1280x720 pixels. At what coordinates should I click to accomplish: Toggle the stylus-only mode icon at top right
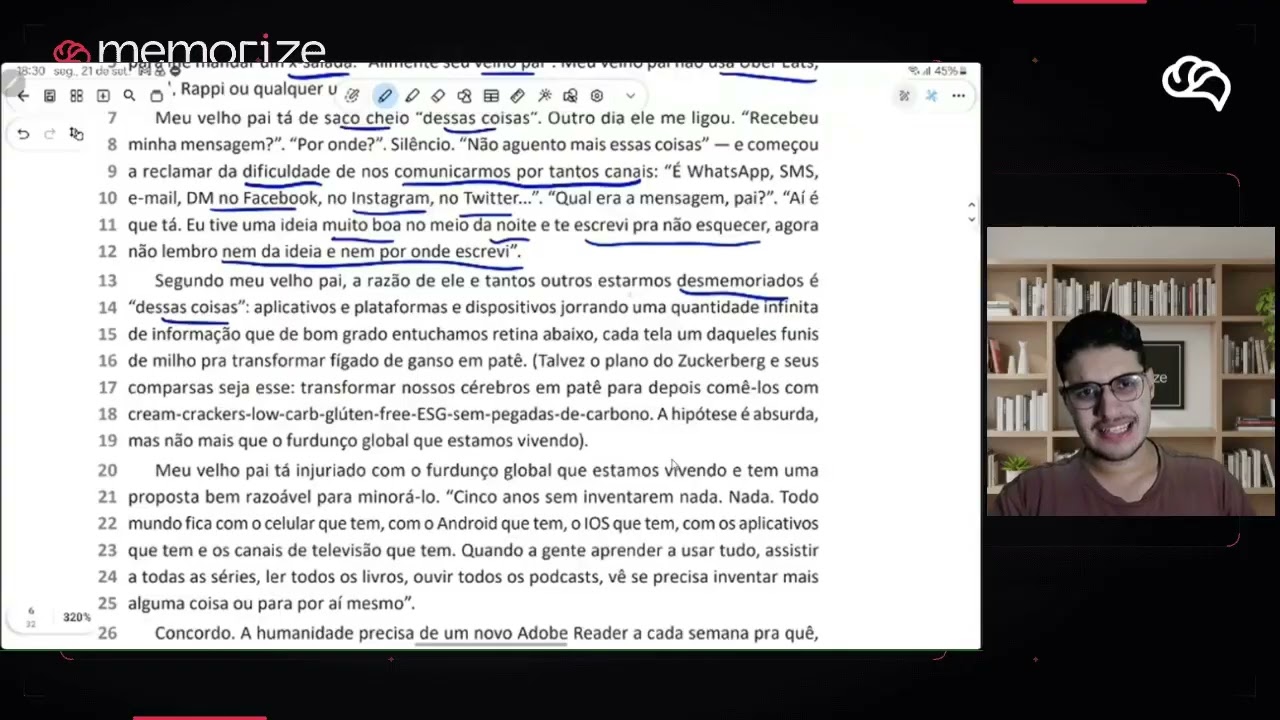905,96
